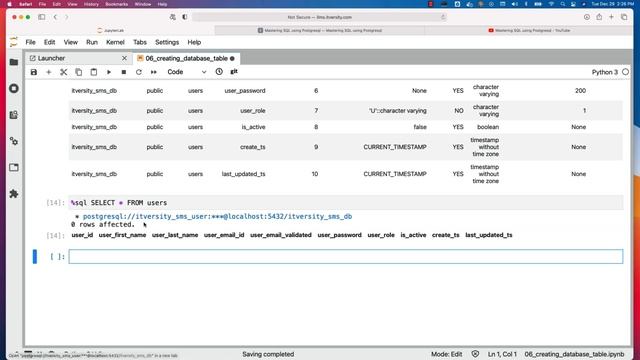Open the Extension Manager puzzle icon
Screen dimensions: 640x360
pos(14,193)
